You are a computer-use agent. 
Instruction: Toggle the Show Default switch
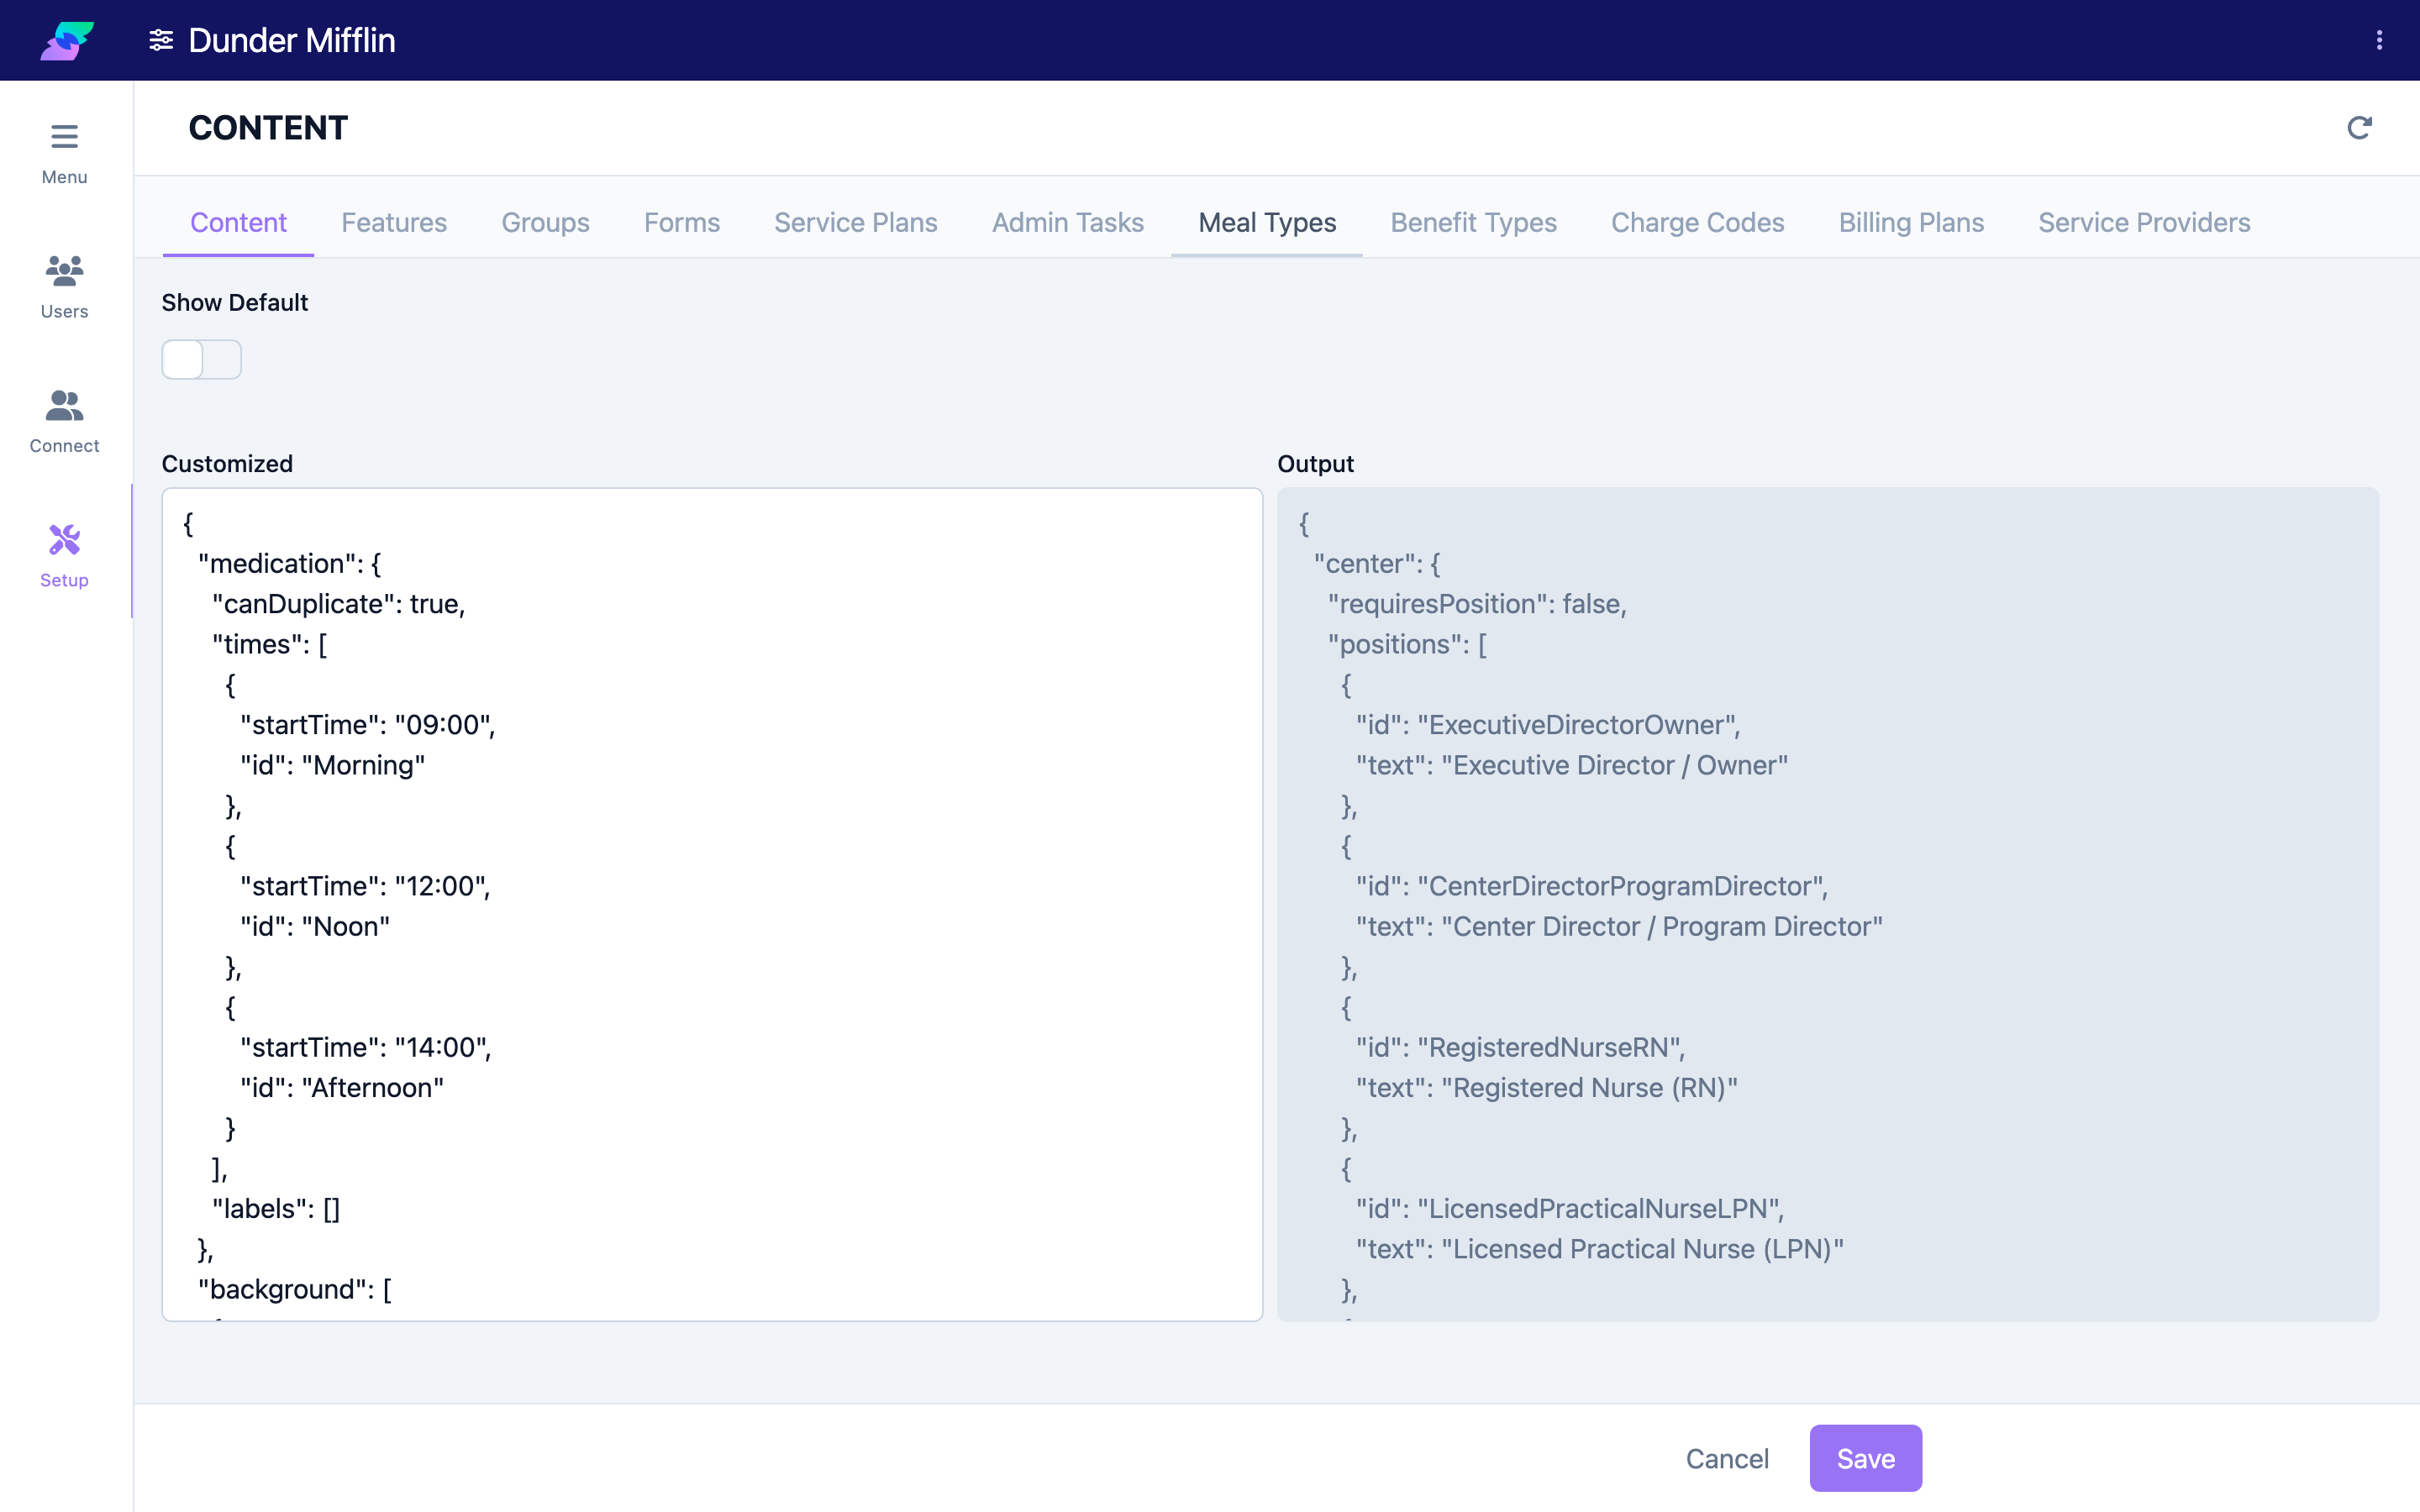[201, 359]
